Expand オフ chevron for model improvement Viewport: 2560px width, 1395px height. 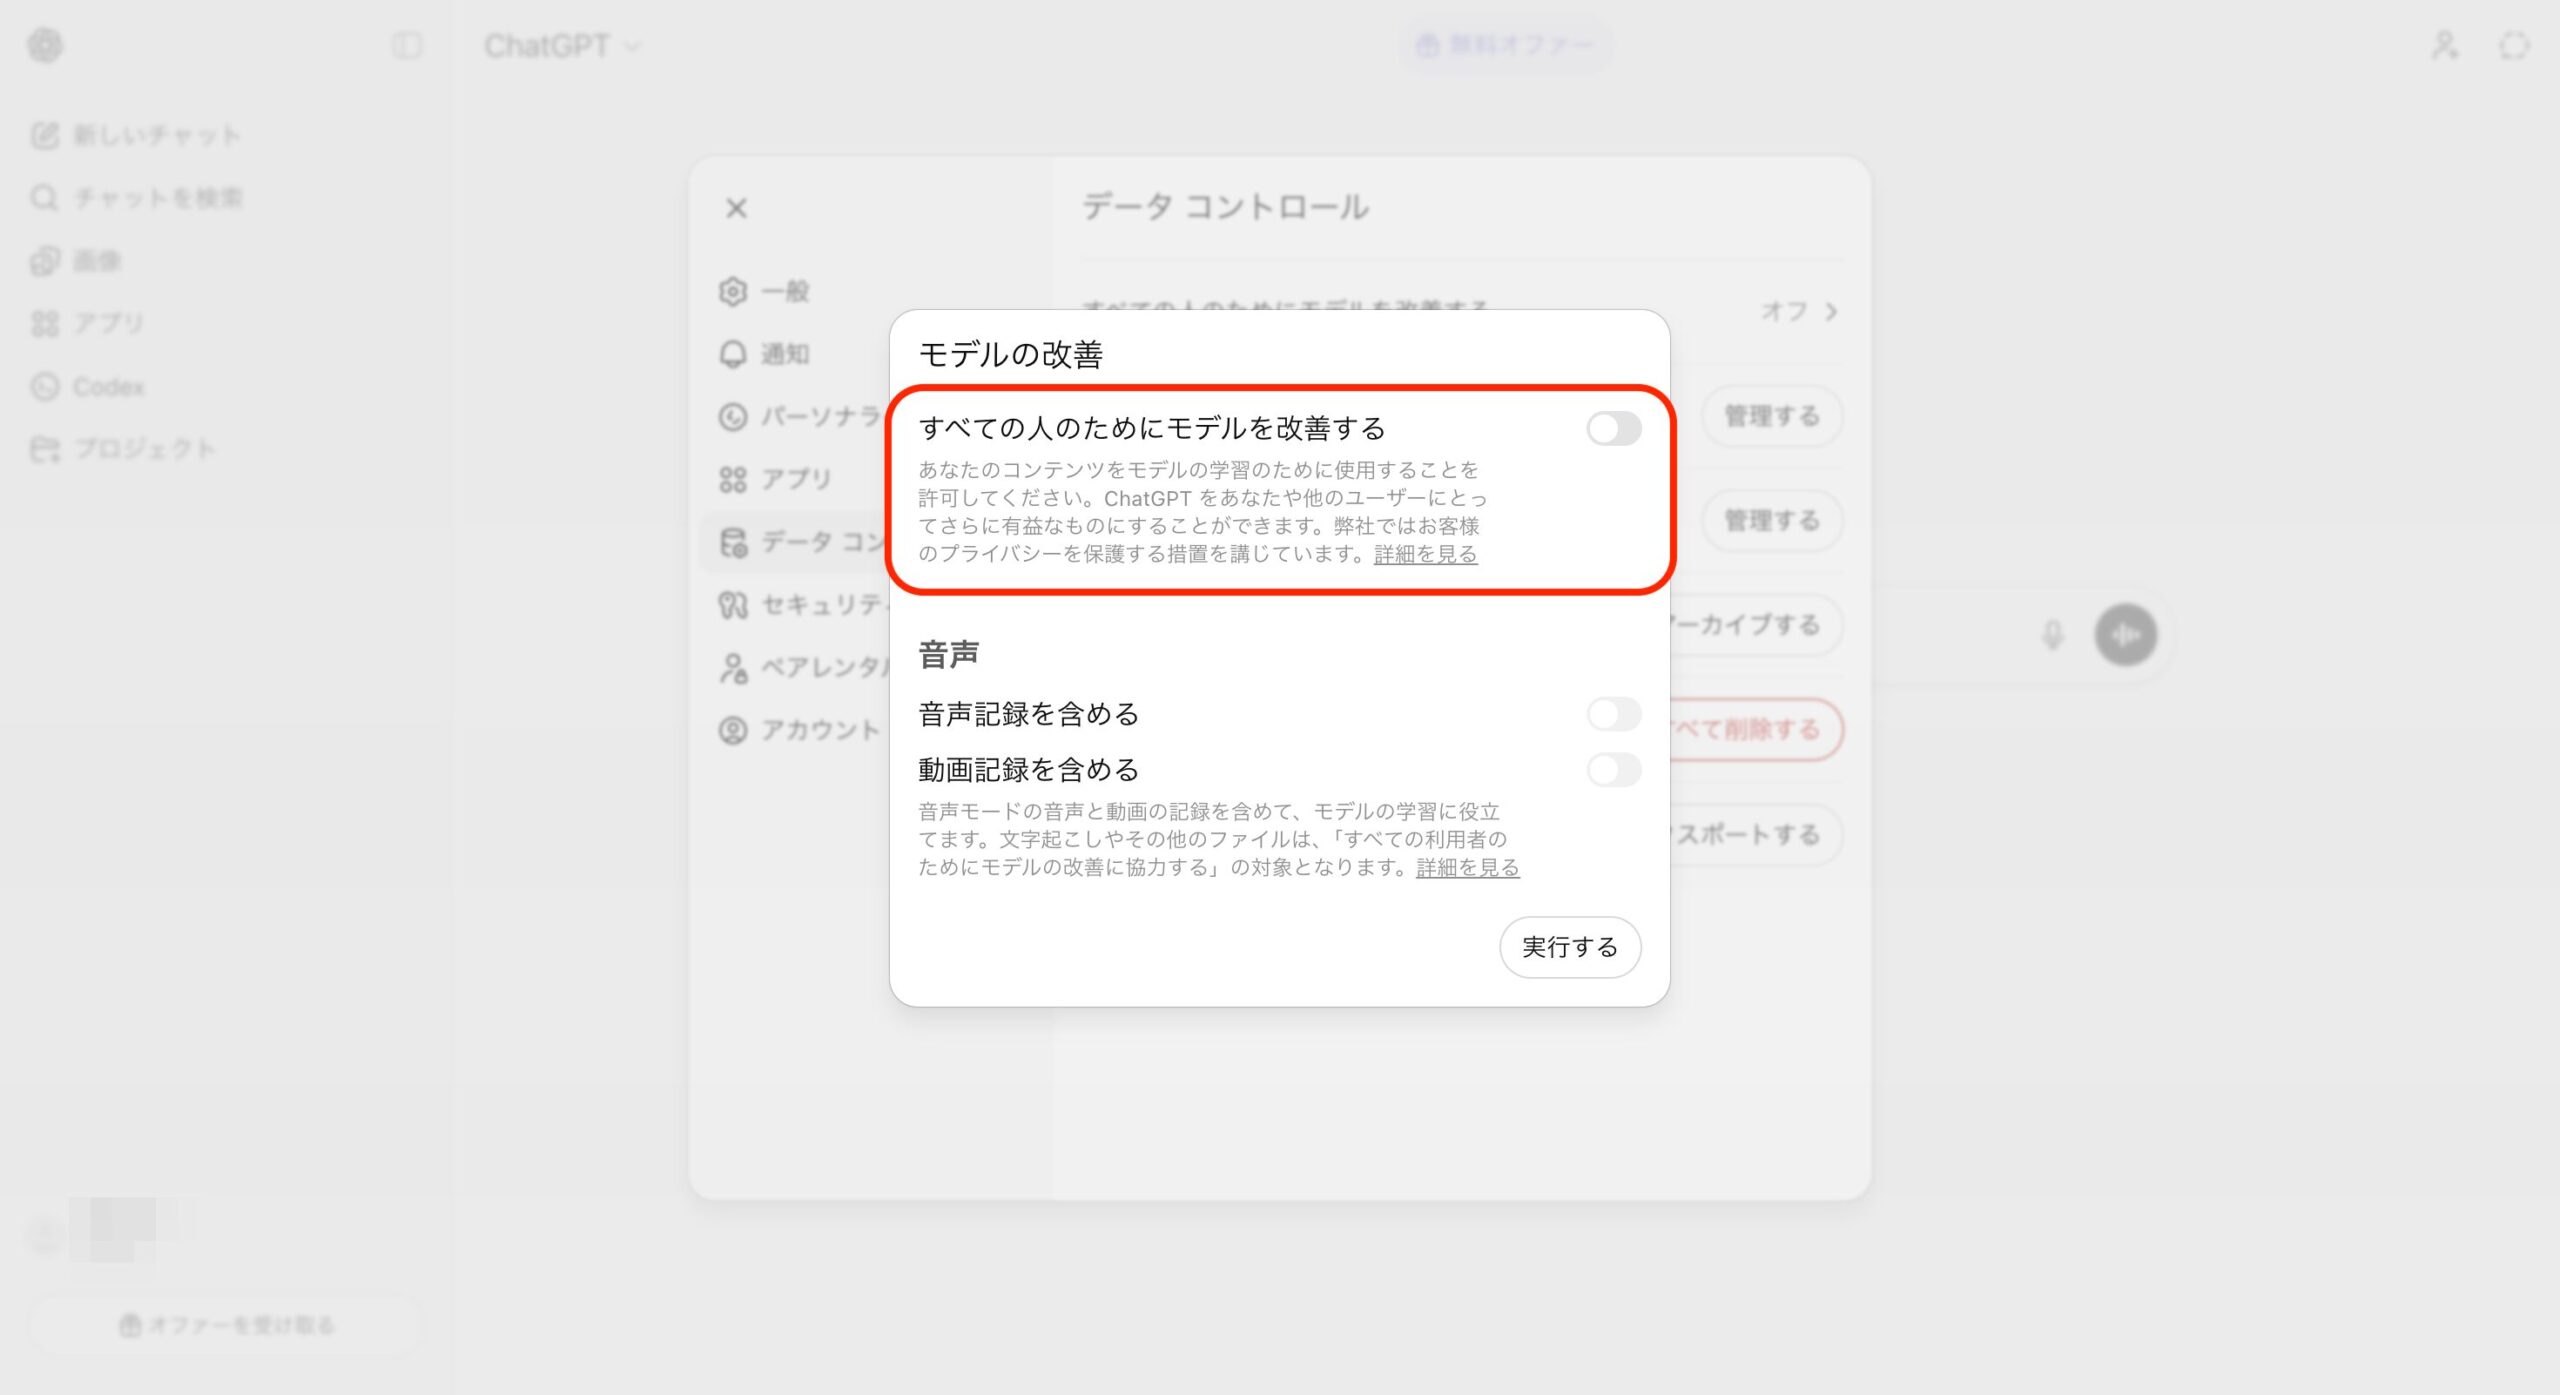(1830, 312)
